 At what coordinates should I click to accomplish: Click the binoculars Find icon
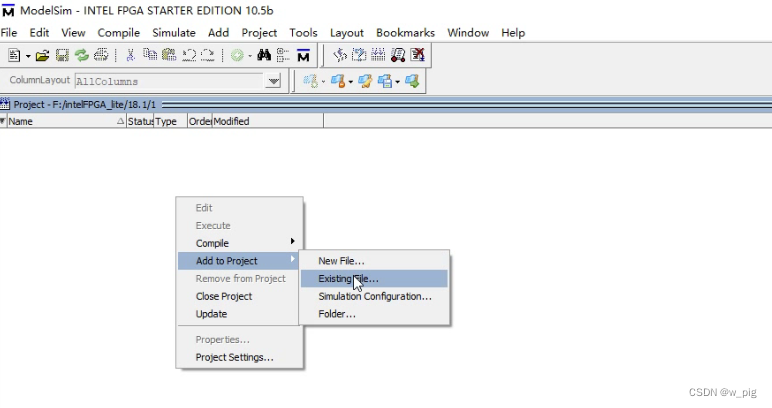coord(264,55)
